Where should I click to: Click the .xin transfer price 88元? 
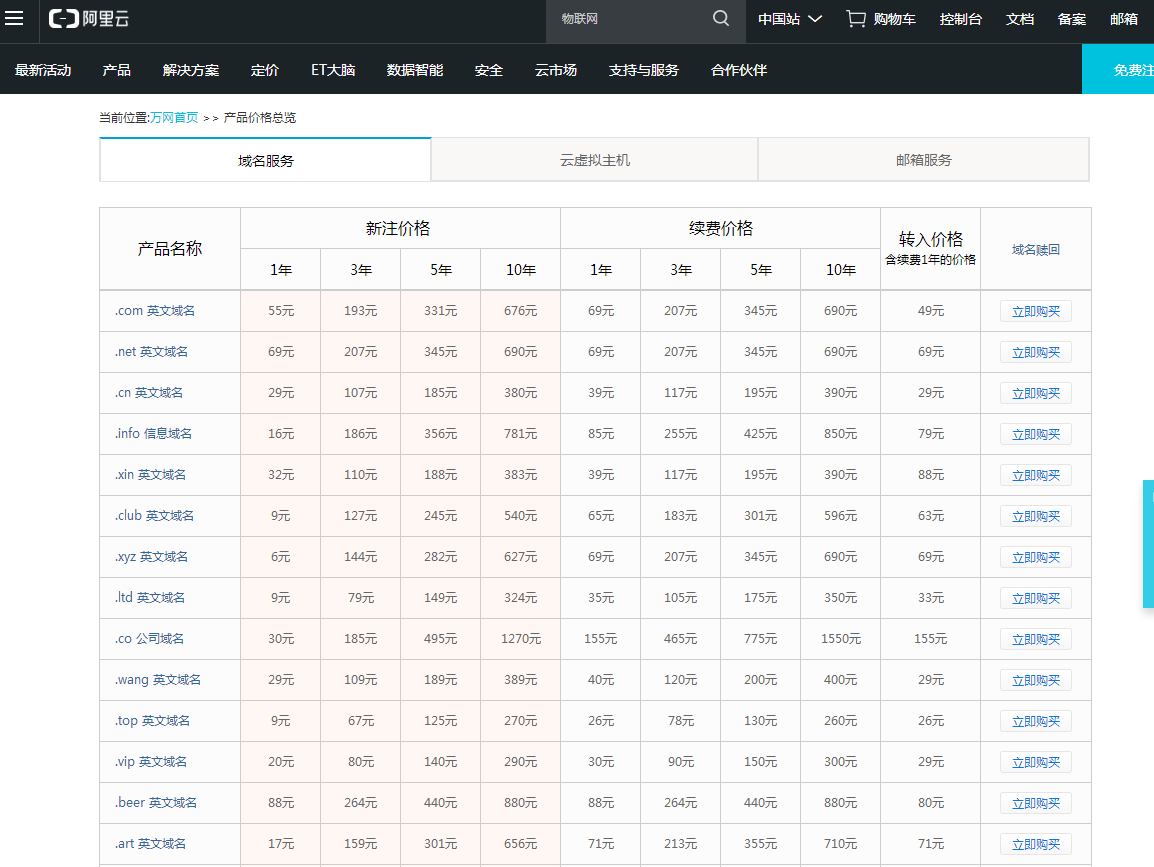(x=930, y=475)
